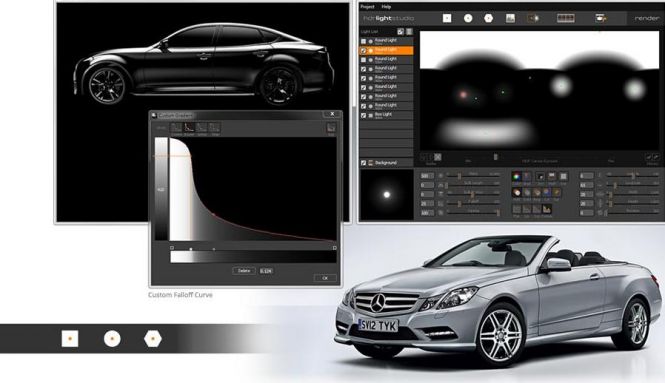
Task: Click the render button
Action: 647,18
